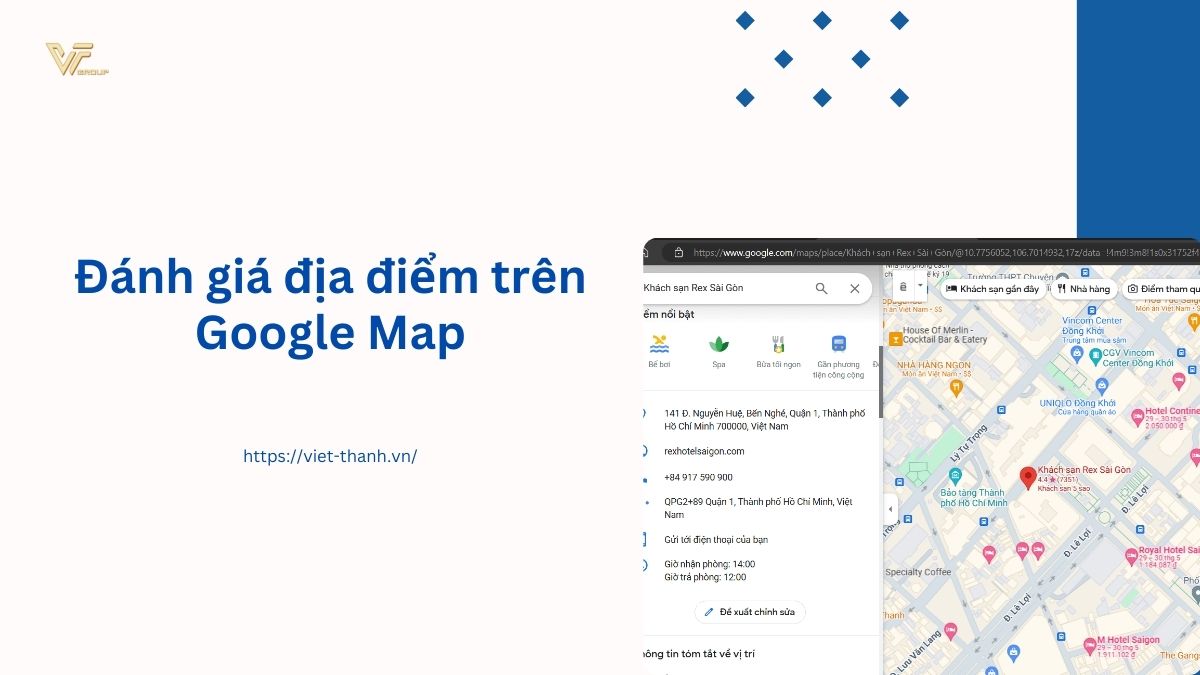Click the Spa lotus icon
This screenshot has width=1200, height=675.
tap(718, 345)
